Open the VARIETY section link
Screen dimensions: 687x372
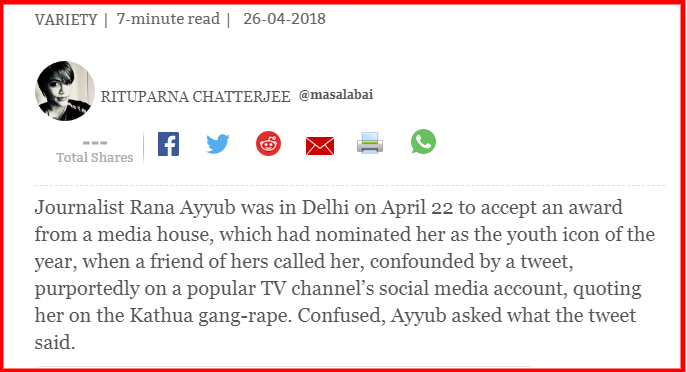66,20
